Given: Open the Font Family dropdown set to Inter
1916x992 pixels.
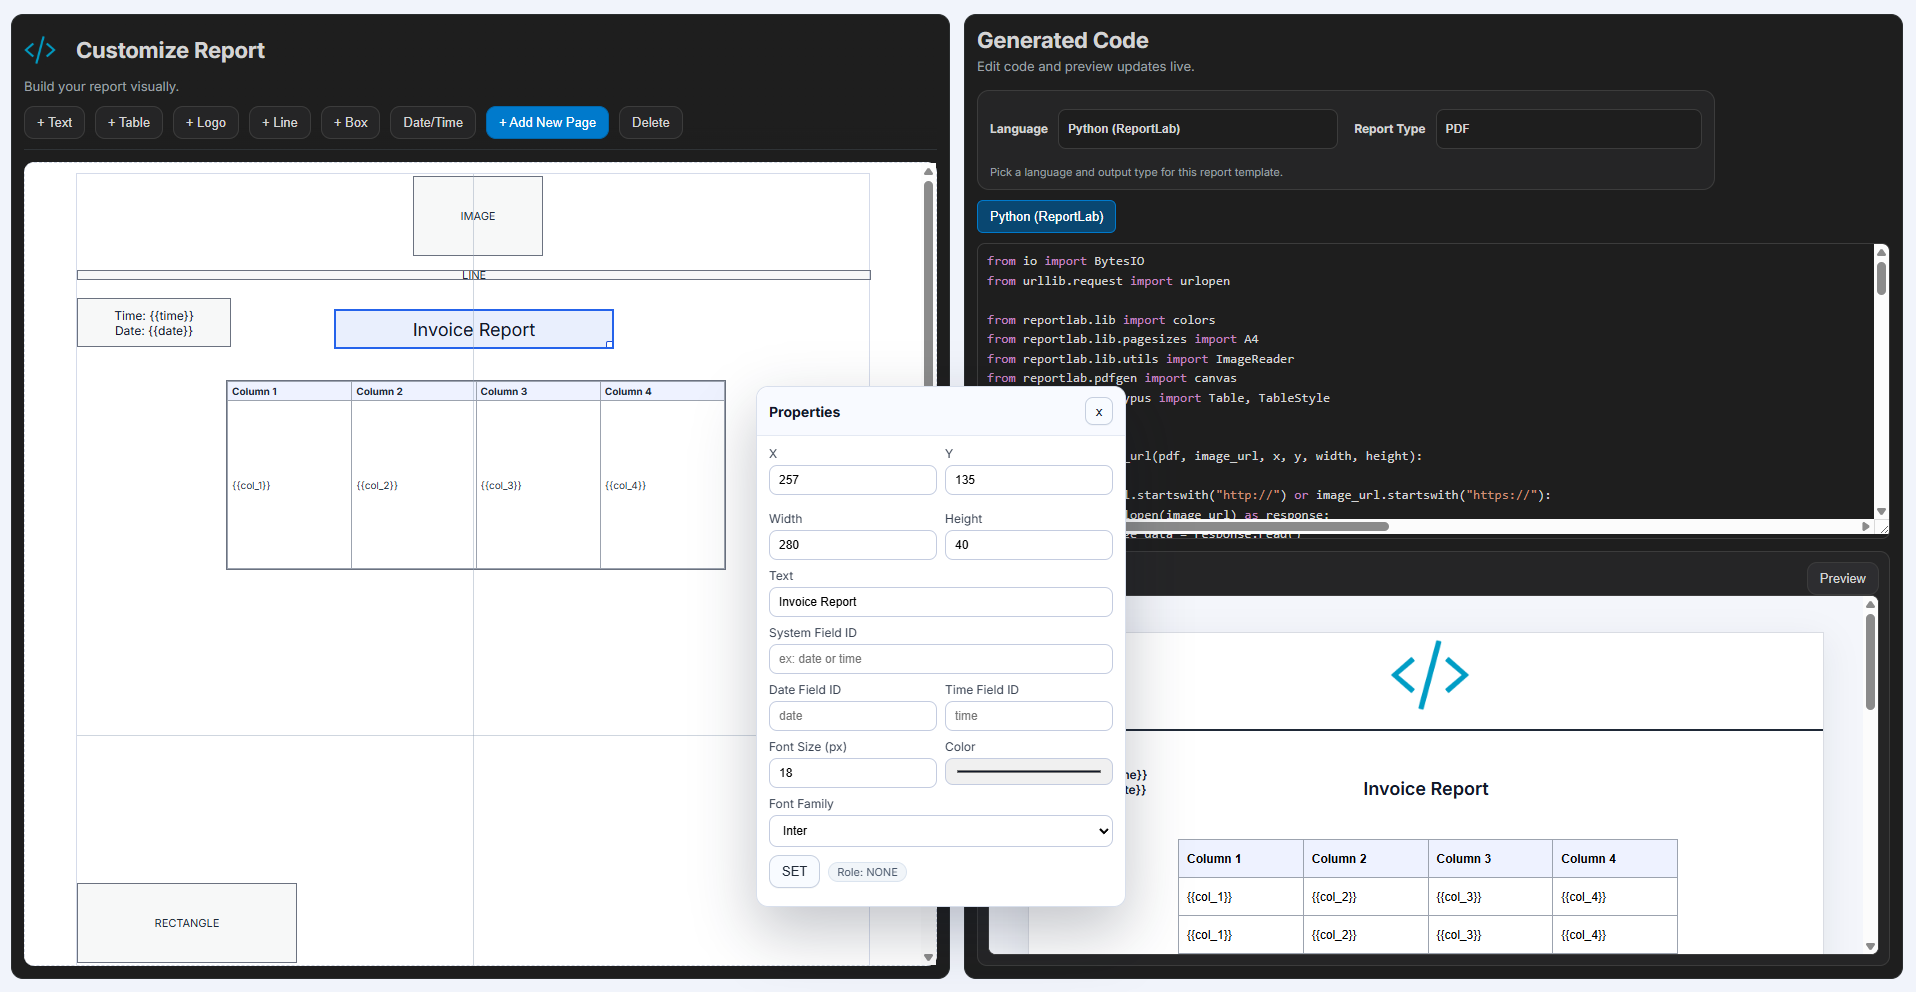Looking at the screenshot, I should click(x=939, y=830).
